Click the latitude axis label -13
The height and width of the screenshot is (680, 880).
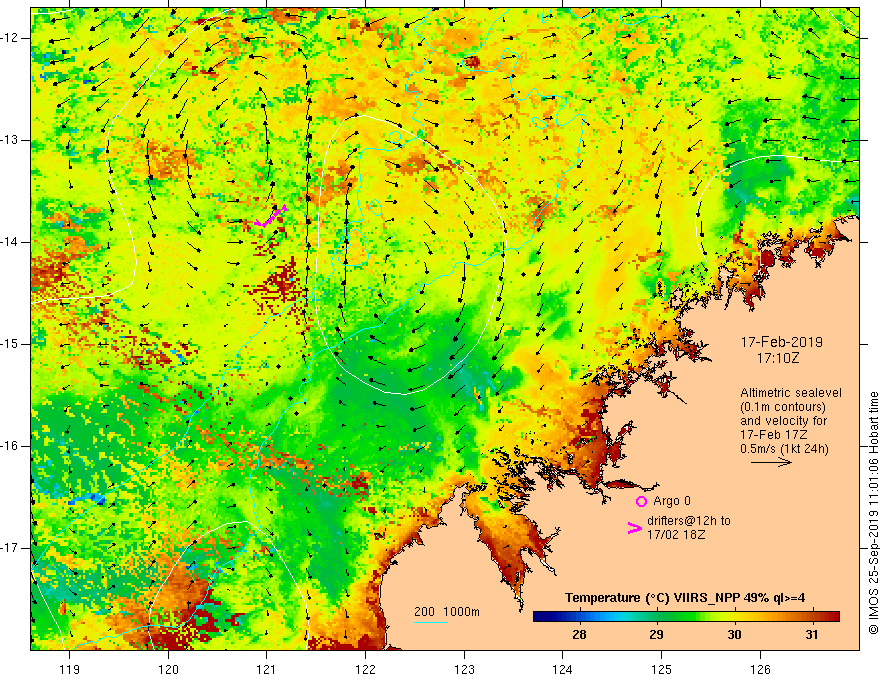(10, 140)
